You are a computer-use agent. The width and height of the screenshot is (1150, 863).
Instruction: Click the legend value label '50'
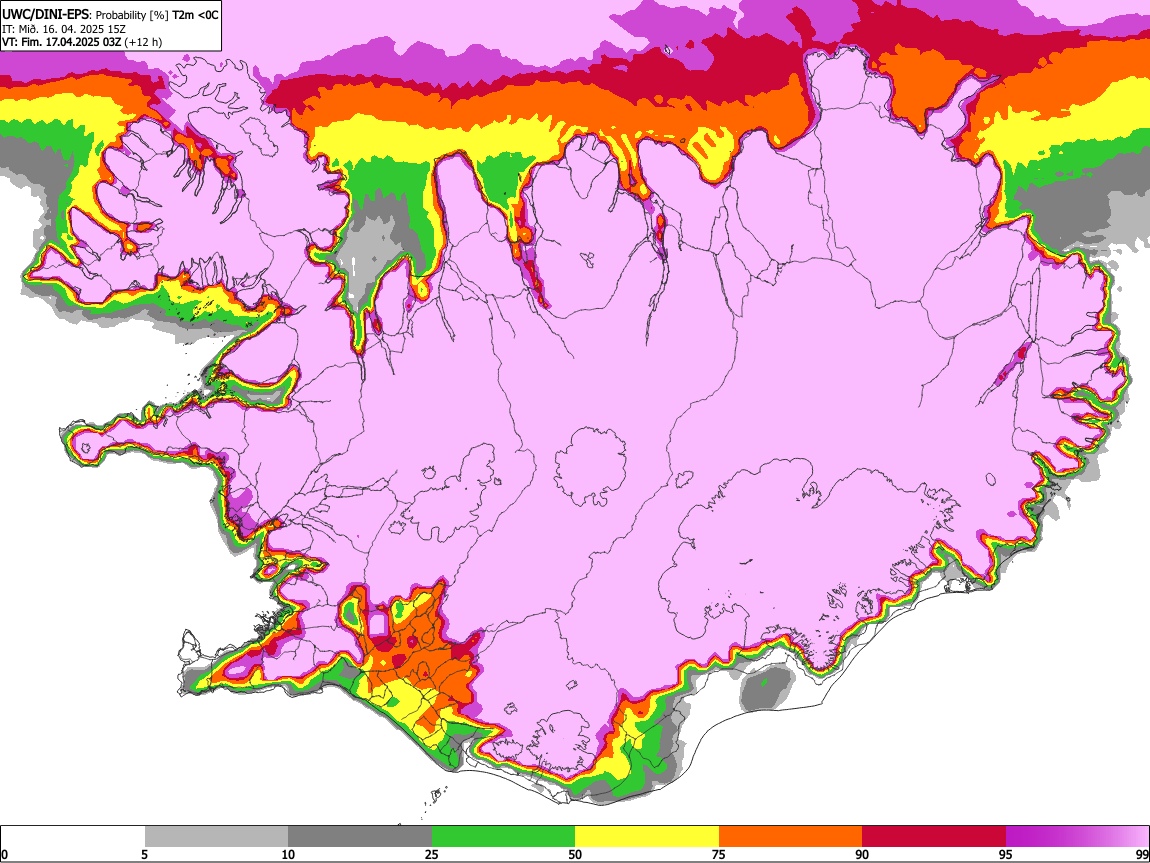[575, 854]
